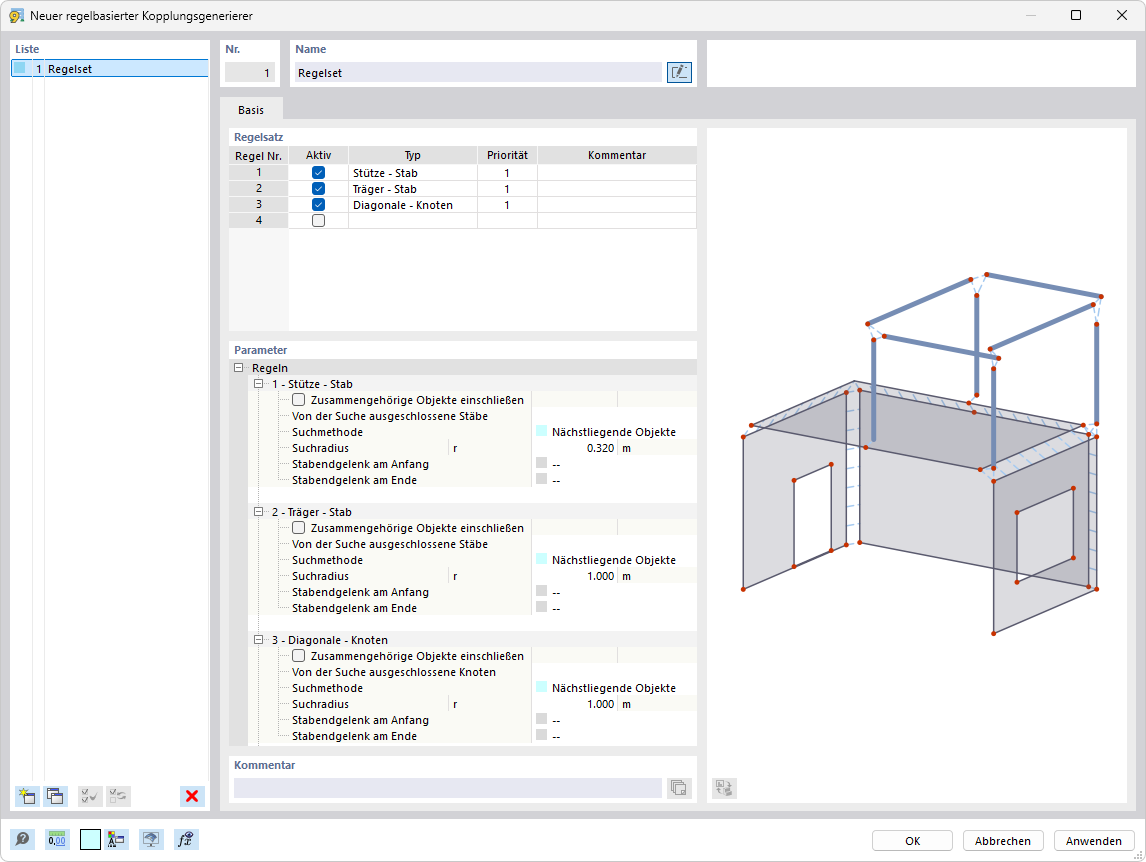
Task: Select list entry 1 Regelset
Action: [x=110, y=69]
